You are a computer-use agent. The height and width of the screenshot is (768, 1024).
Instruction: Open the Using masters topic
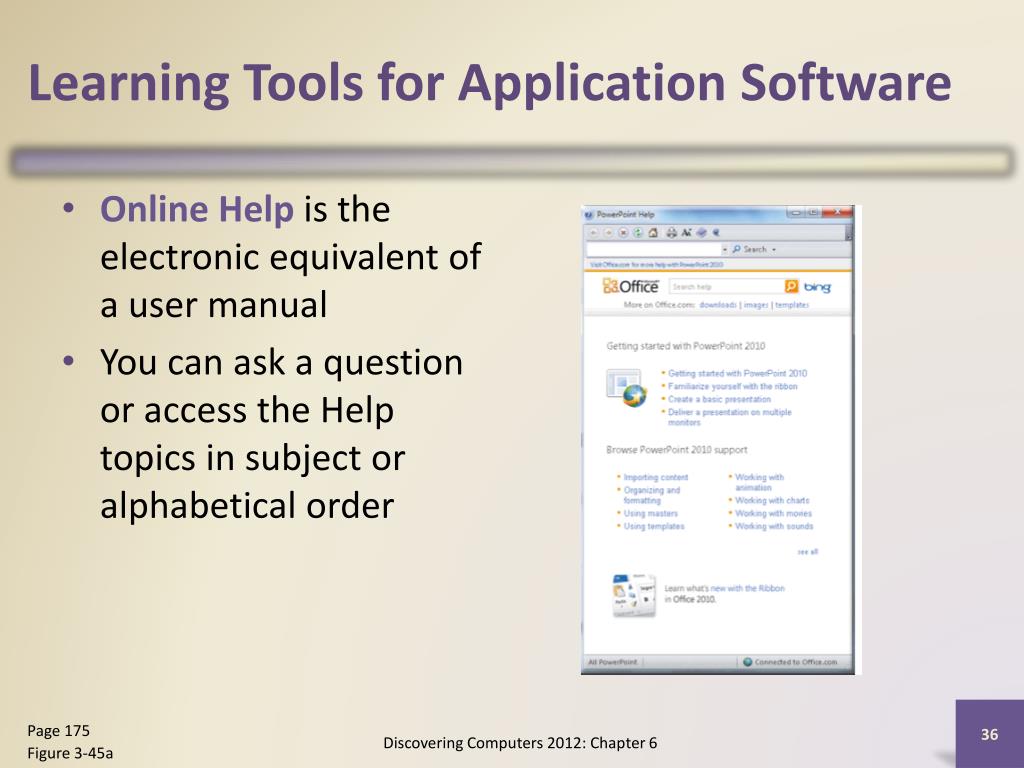point(650,513)
